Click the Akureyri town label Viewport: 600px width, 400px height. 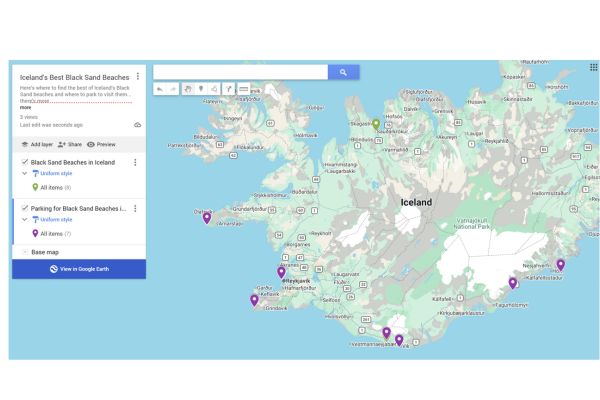447,137
